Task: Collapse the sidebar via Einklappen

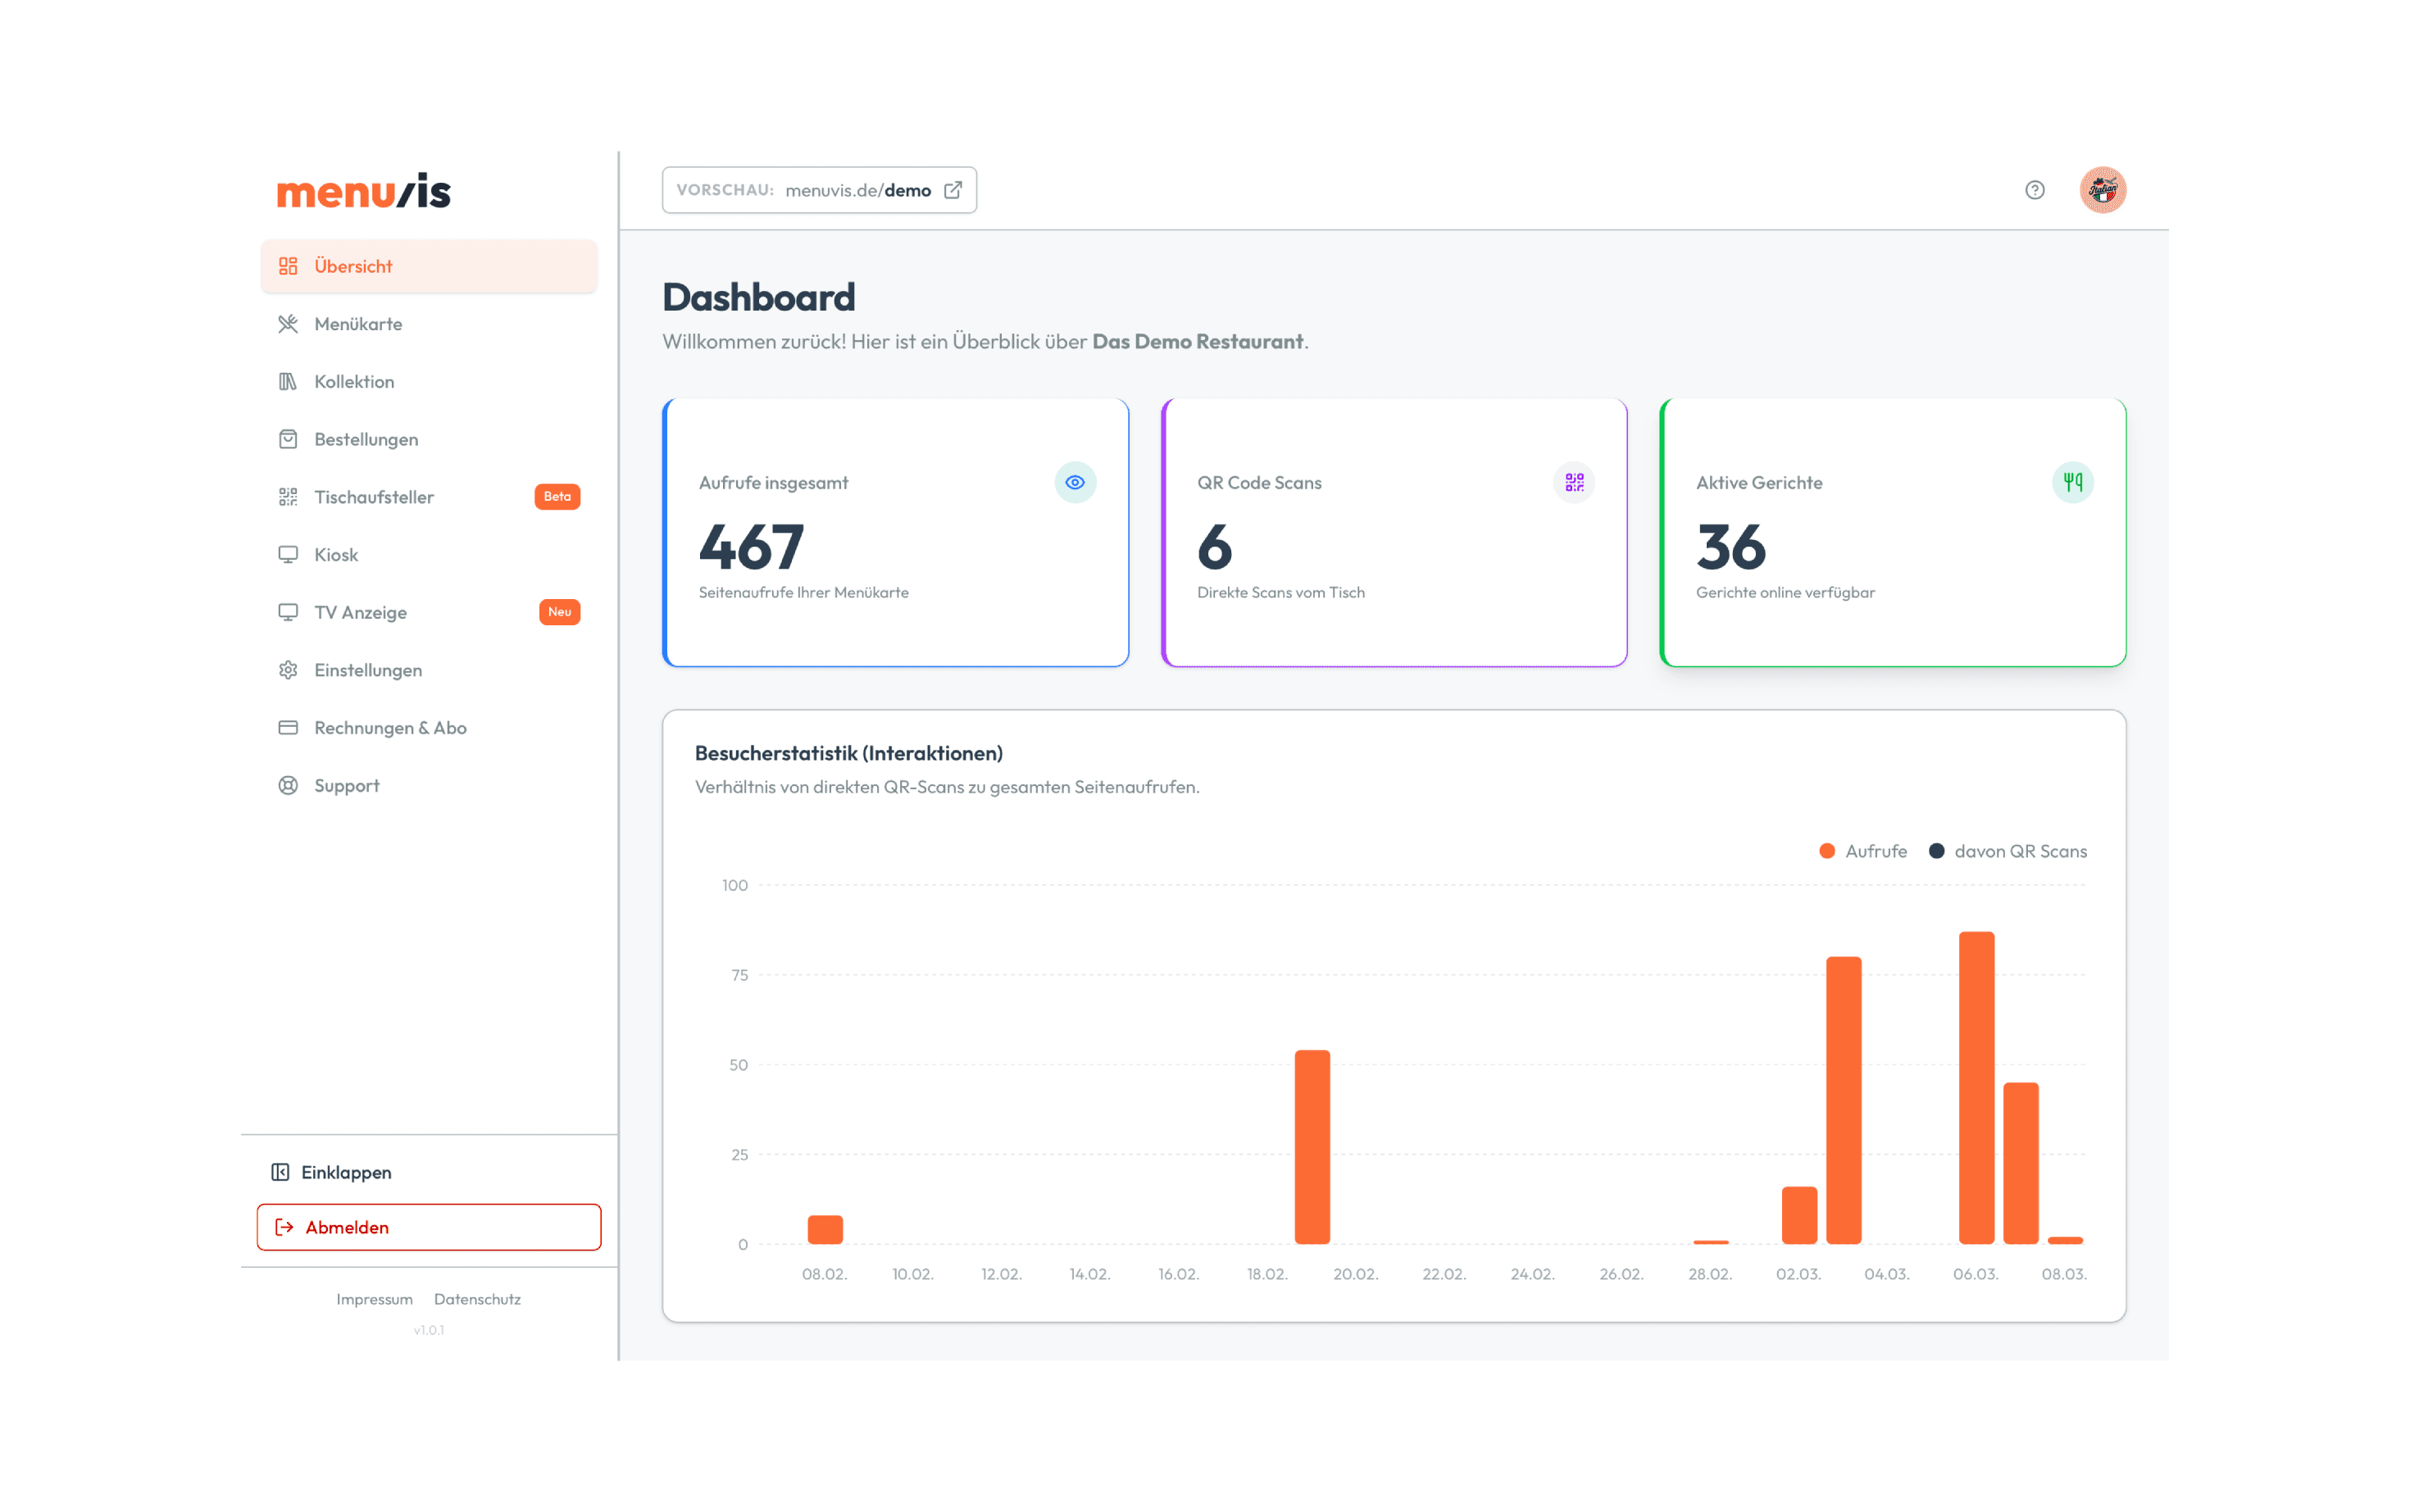Action: 333,1171
